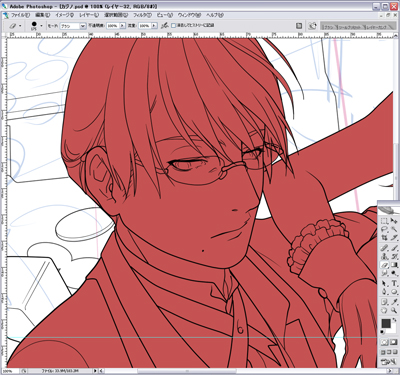This screenshot has height=375, width=400.
Task: Open the Brushes tab in palette well
Action: point(329,27)
